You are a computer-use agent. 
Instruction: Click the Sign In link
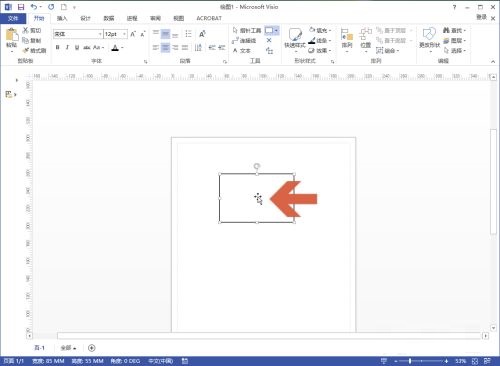[x=481, y=17]
